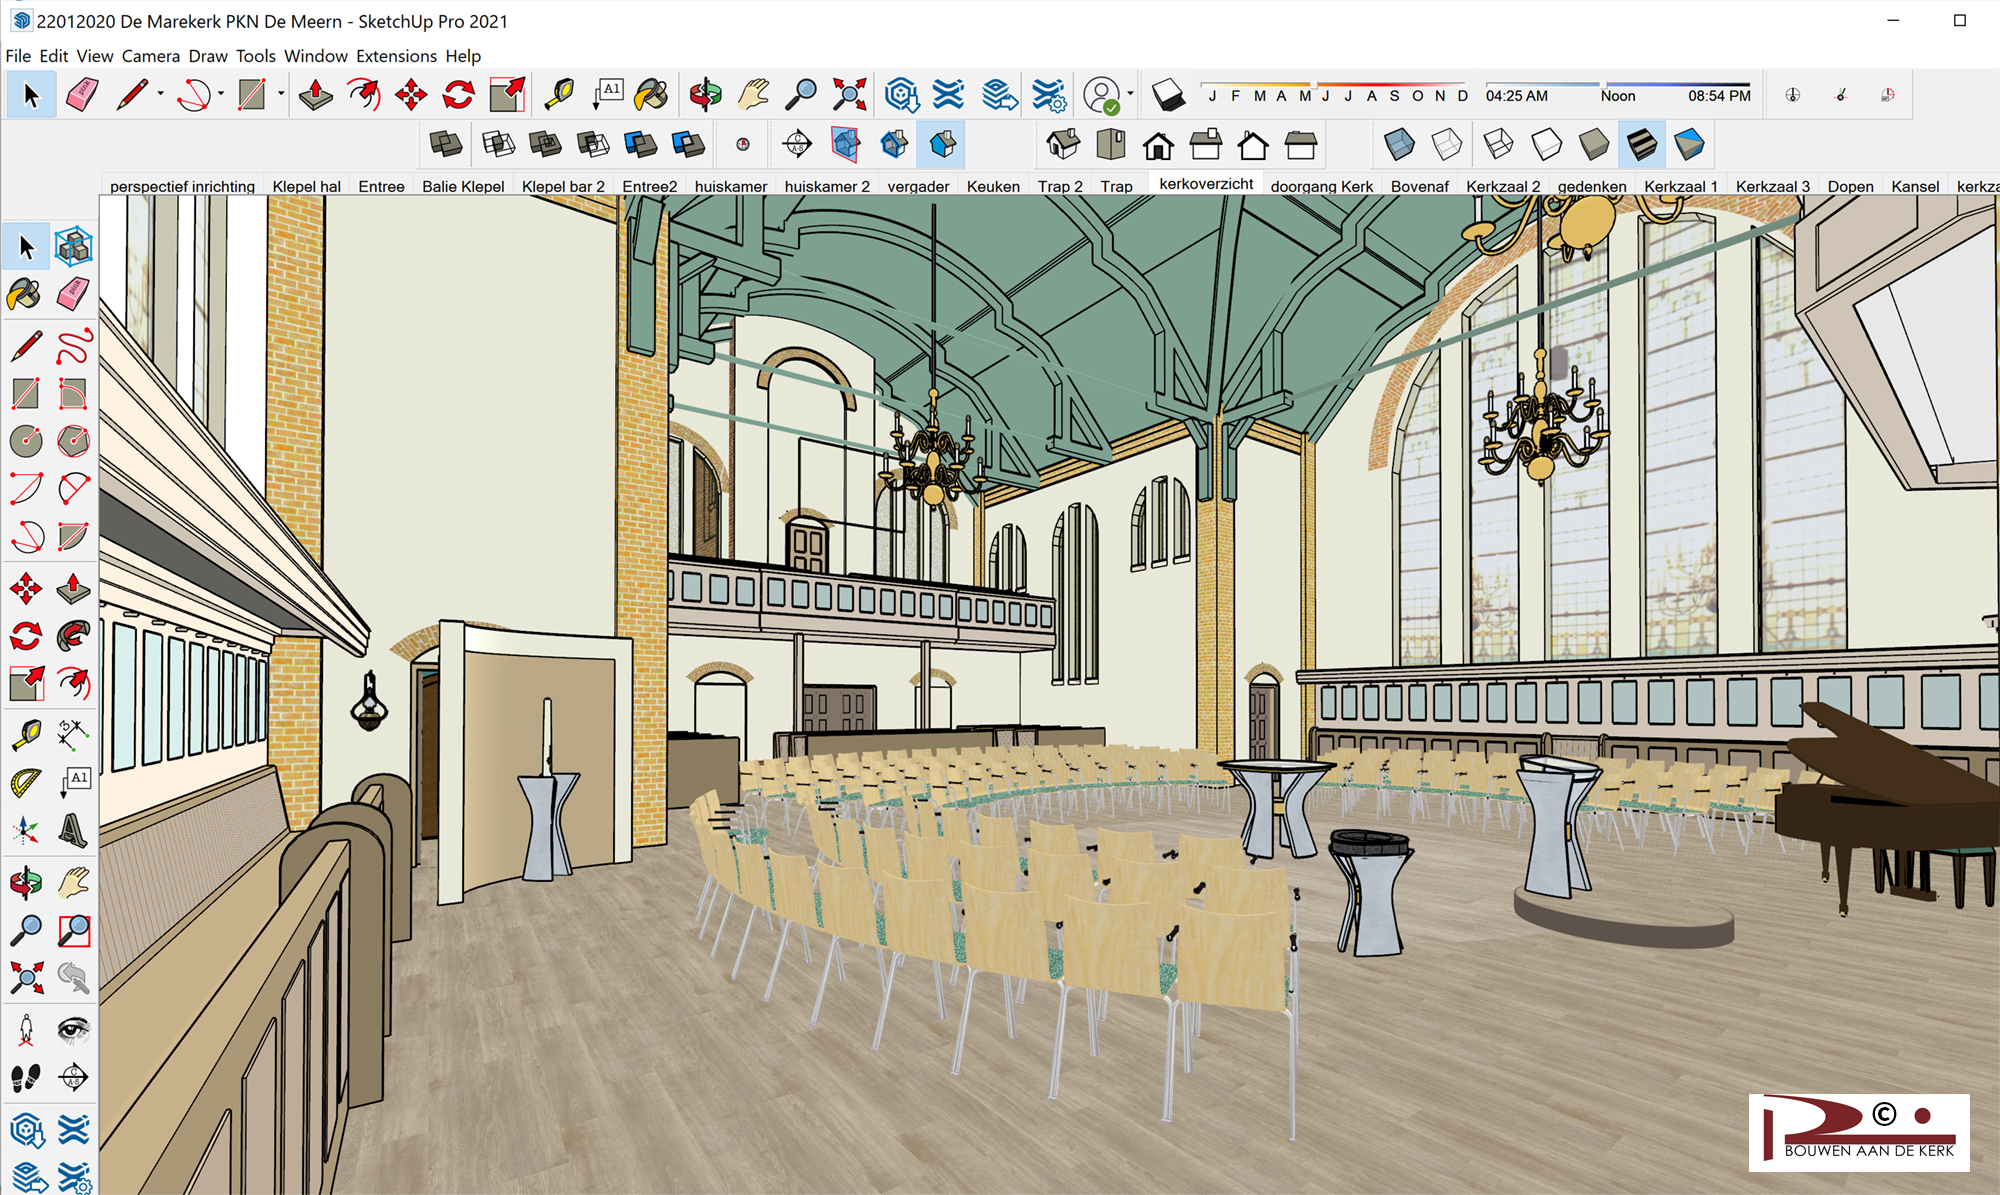The width and height of the screenshot is (2000, 1195).
Task: Toggle Shadows display on or off
Action: coord(1168,95)
